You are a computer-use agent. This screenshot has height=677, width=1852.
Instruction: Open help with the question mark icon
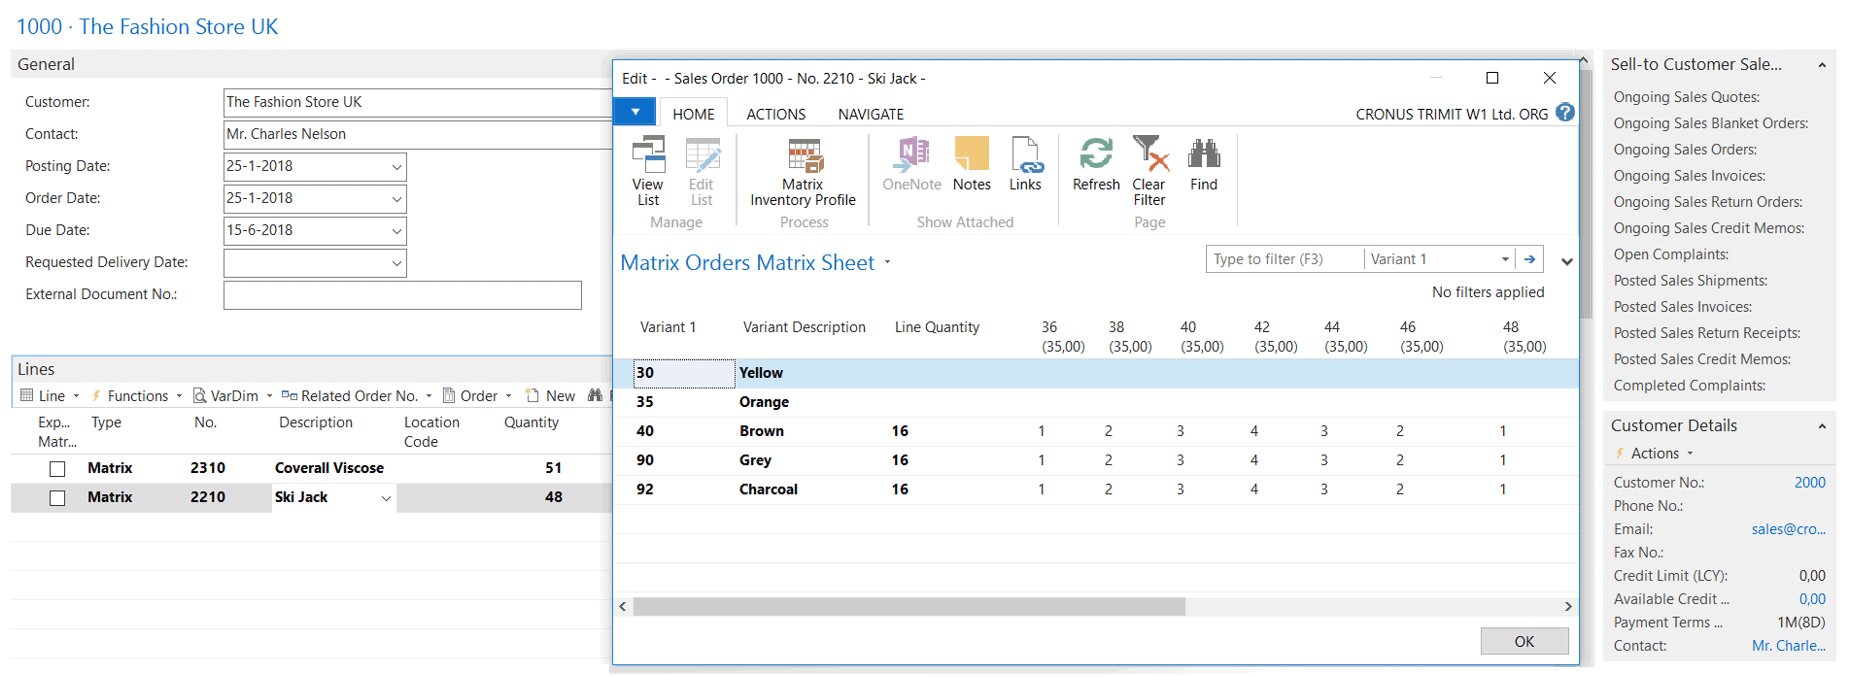click(1565, 113)
